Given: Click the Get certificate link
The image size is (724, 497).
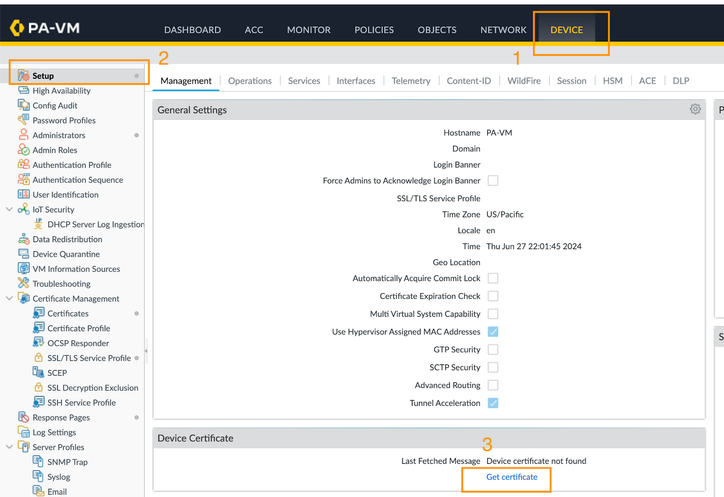Looking at the screenshot, I should point(511,477).
